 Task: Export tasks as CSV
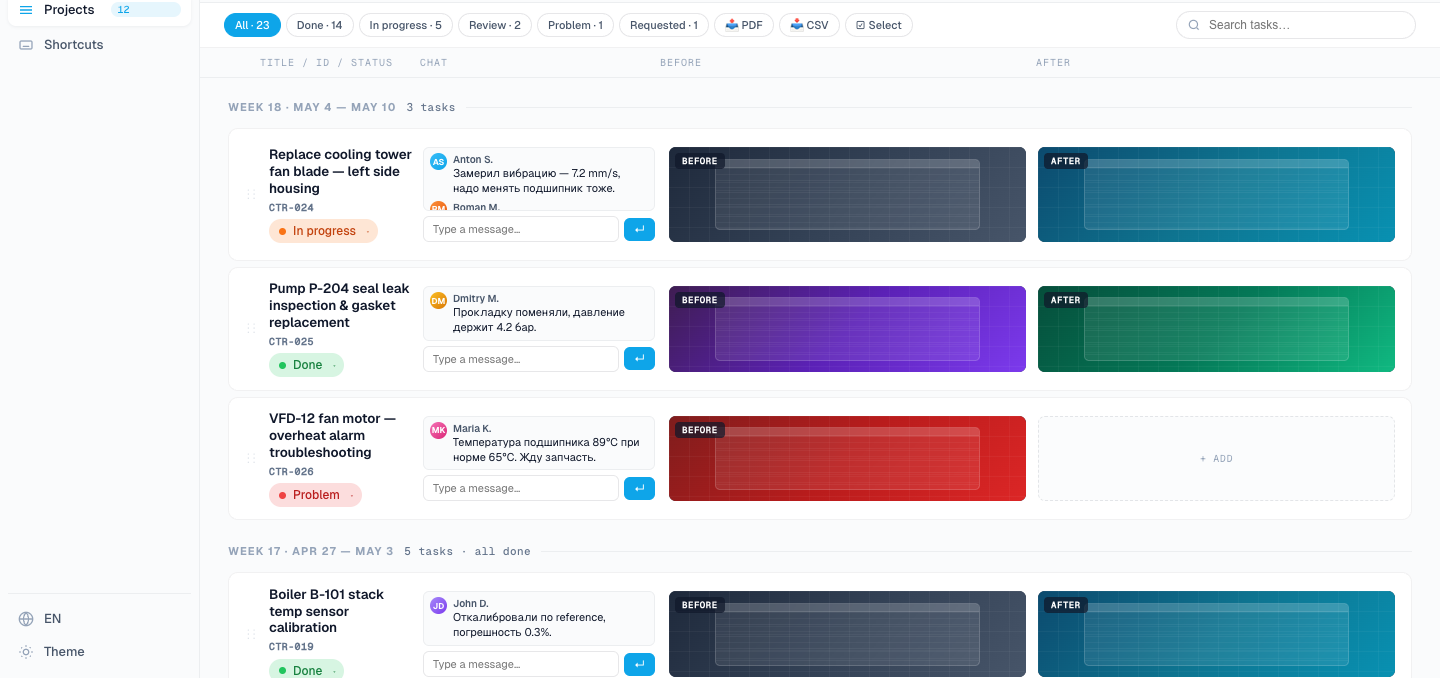point(809,25)
